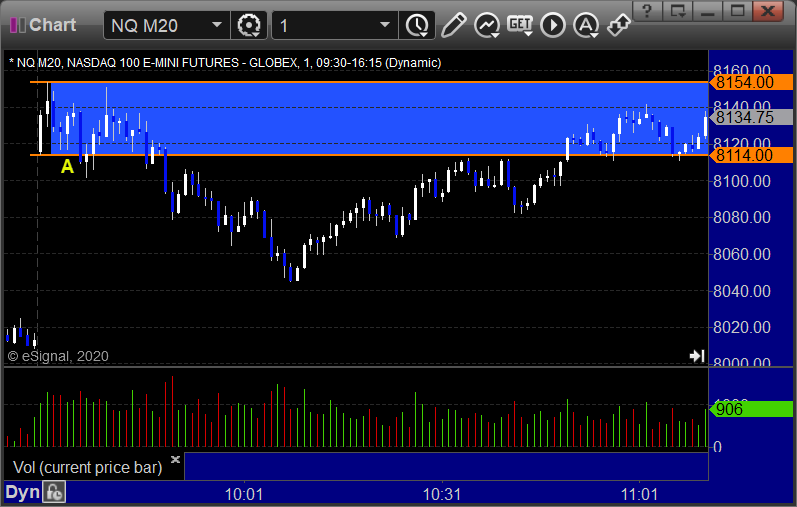Click the GET tools button

click(x=519, y=25)
